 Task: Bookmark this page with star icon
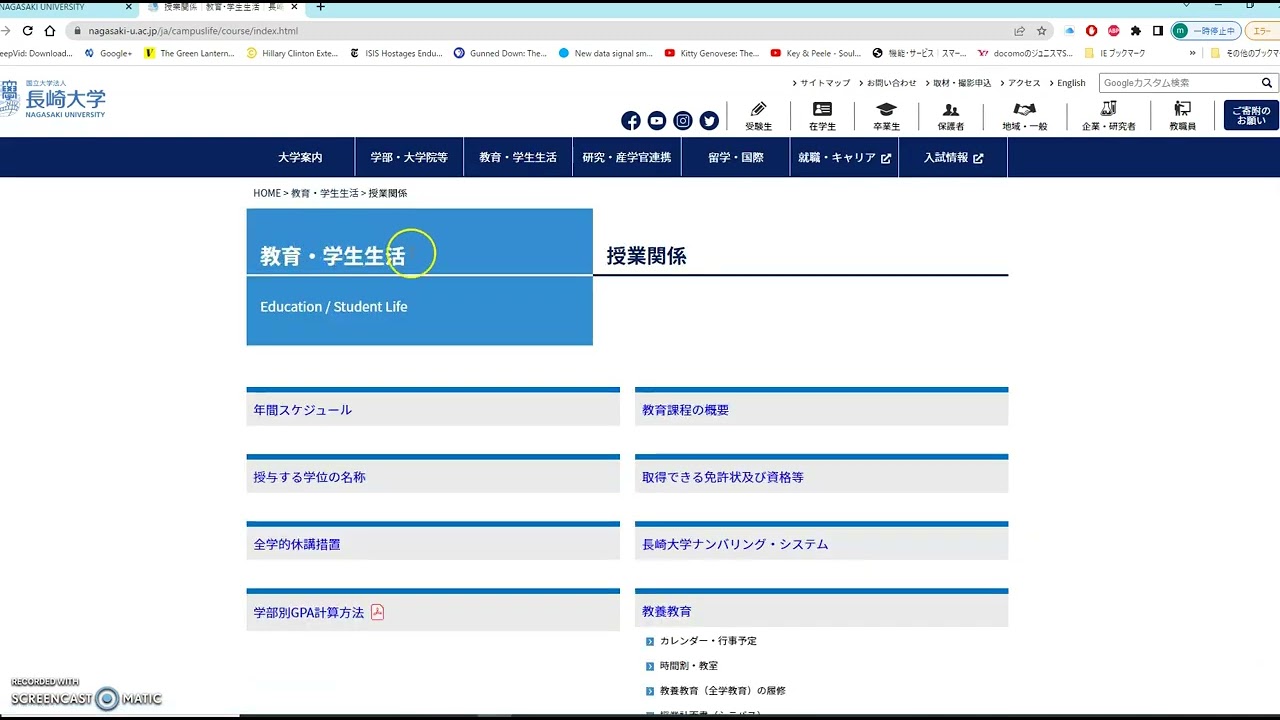click(1041, 31)
